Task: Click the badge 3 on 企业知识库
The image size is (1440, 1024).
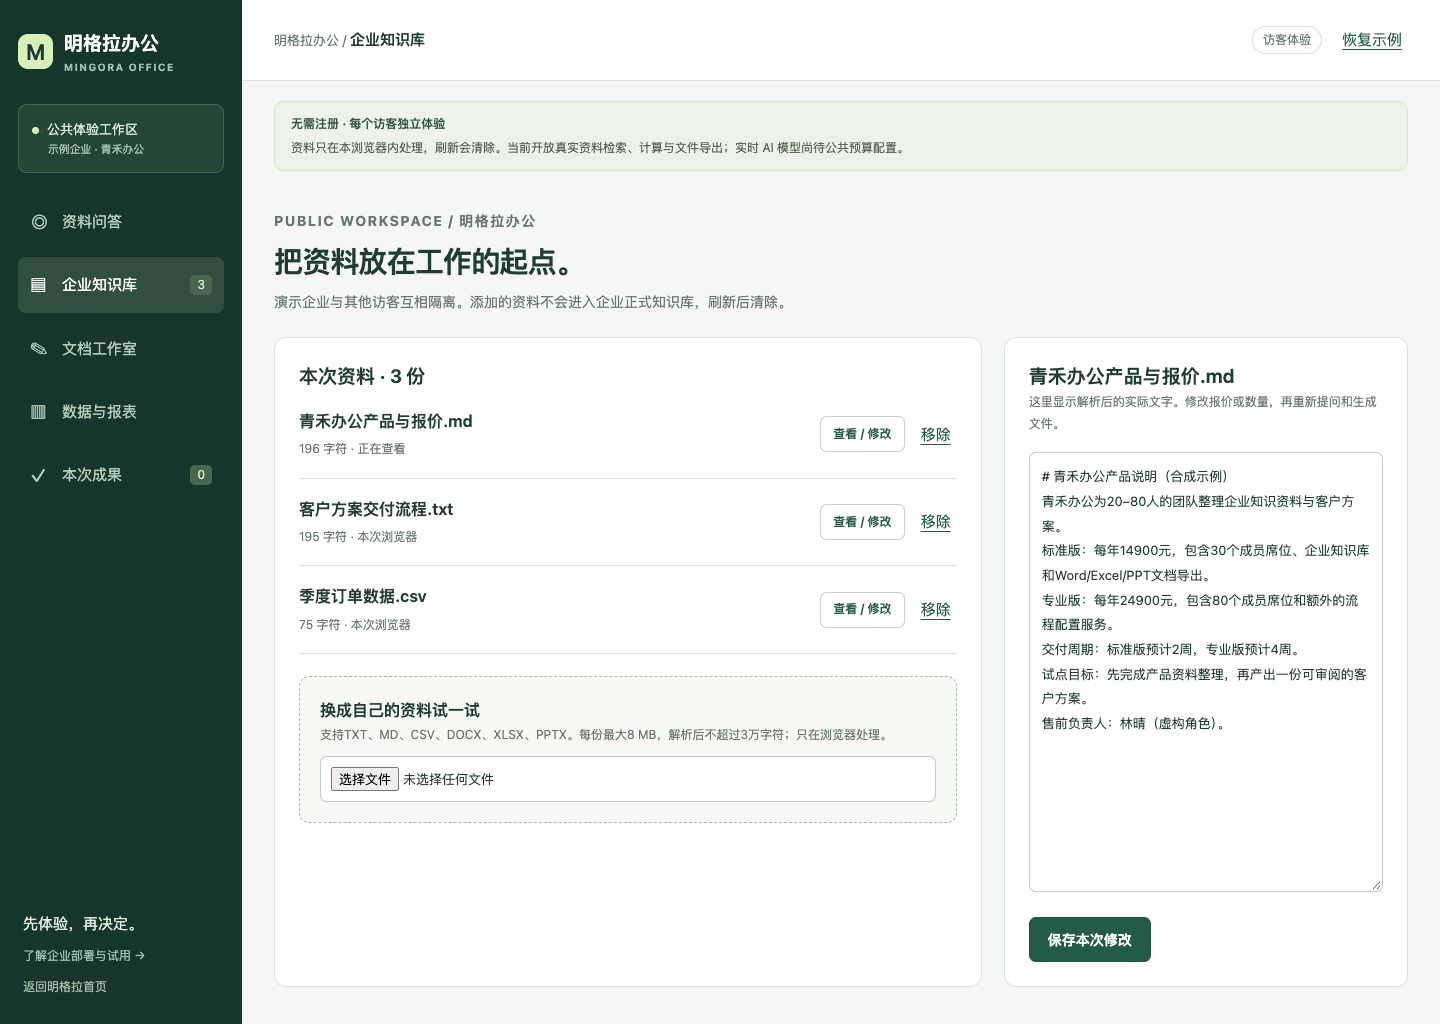Action: pos(201,285)
